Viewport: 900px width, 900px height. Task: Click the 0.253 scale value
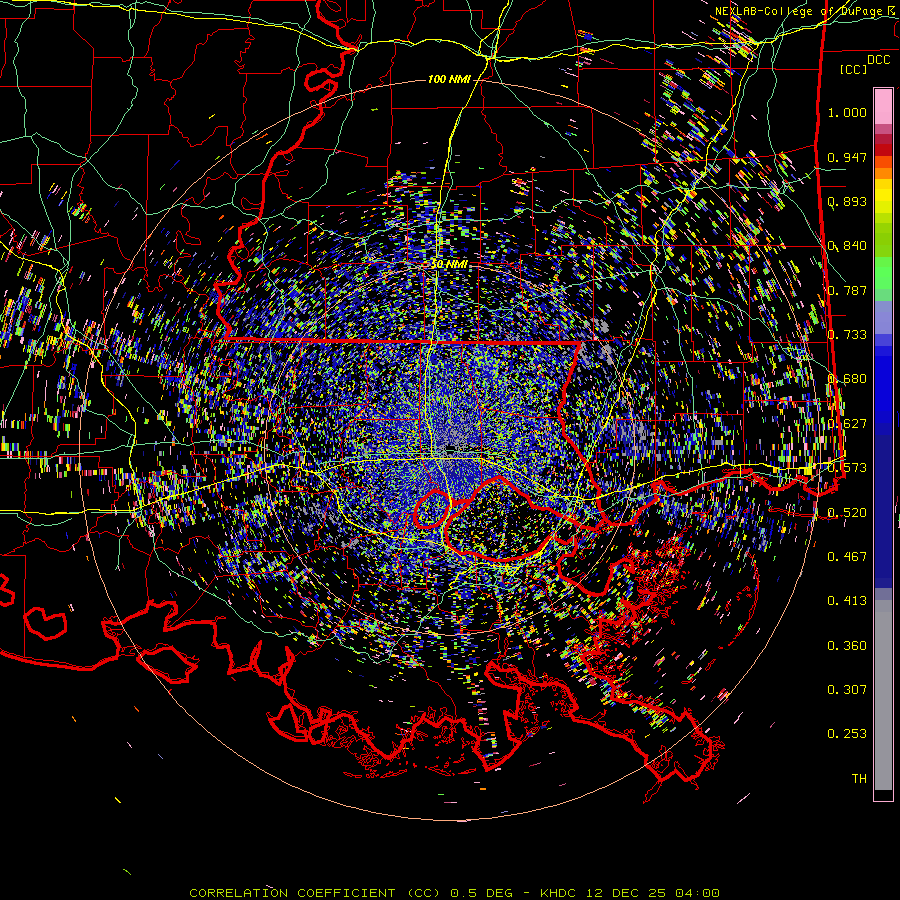(x=847, y=734)
